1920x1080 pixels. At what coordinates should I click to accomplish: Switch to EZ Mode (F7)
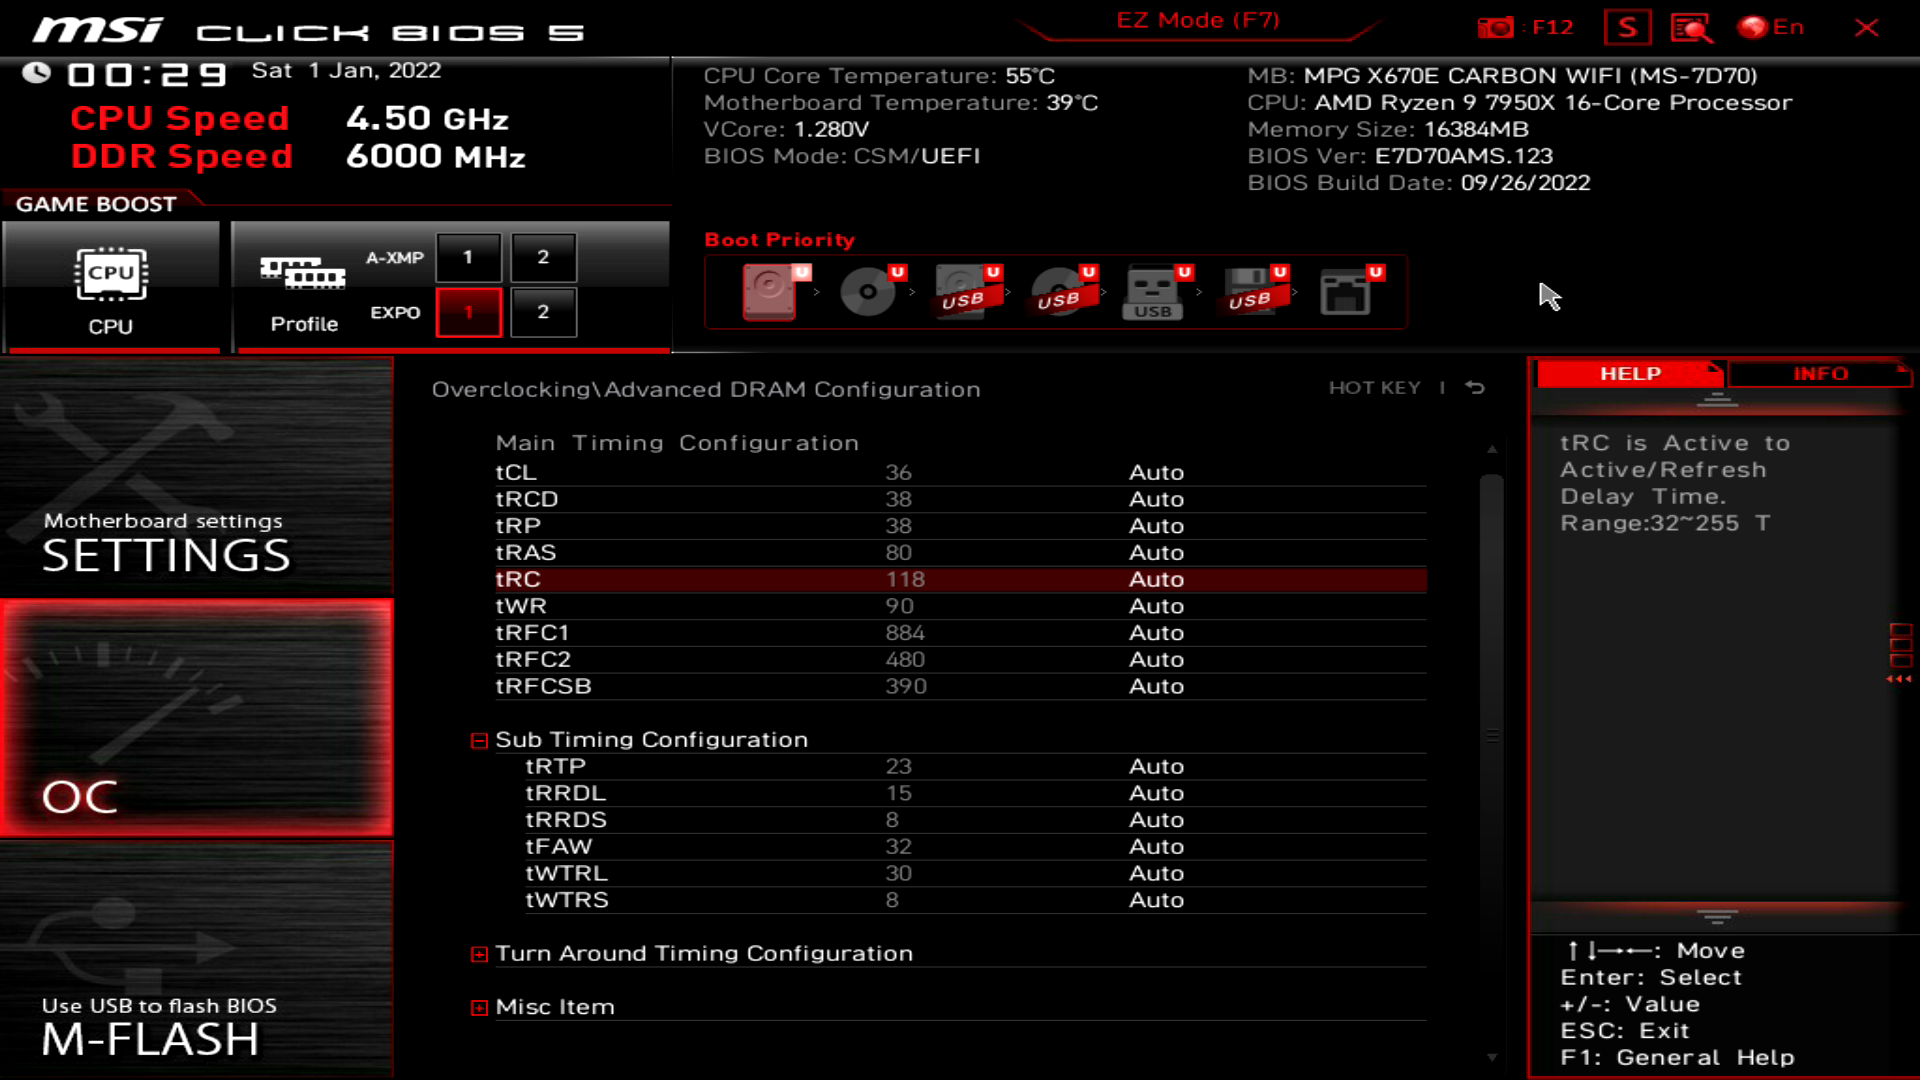click(1198, 21)
